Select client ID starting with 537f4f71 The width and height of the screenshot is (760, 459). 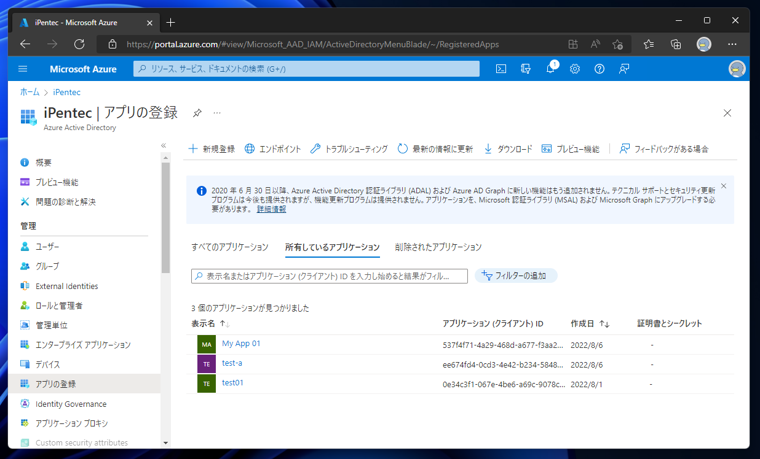(503, 345)
